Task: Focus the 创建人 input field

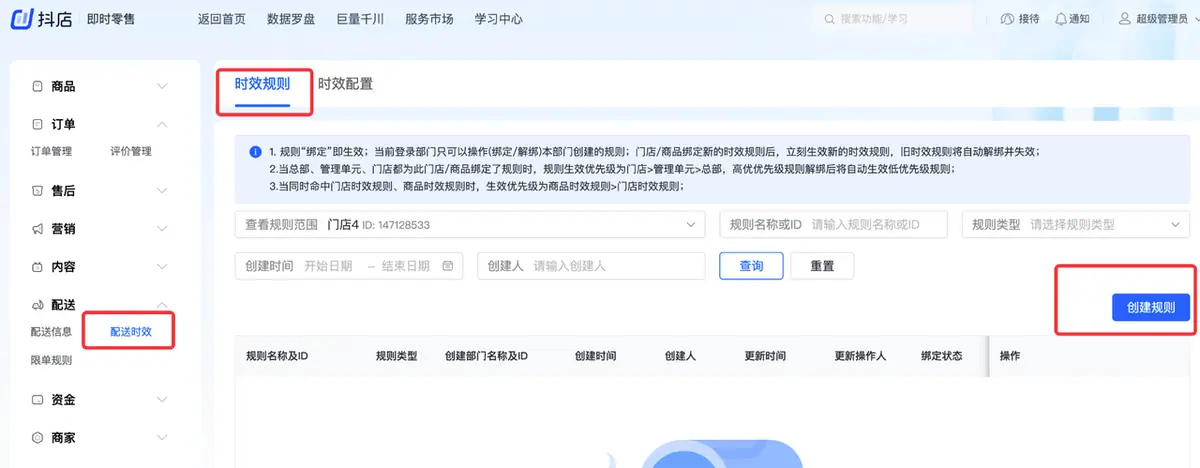Action: click(593, 266)
